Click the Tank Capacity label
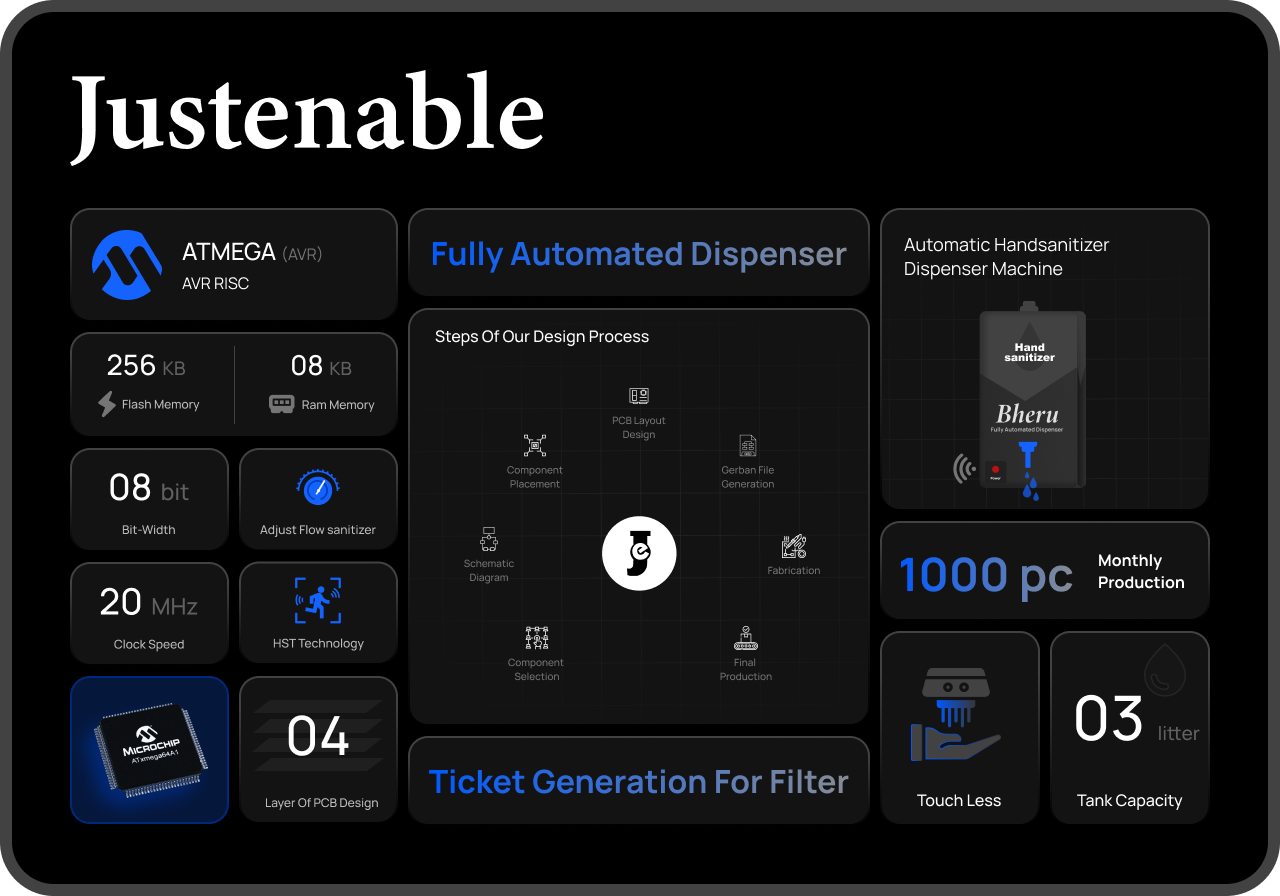 1129,800
